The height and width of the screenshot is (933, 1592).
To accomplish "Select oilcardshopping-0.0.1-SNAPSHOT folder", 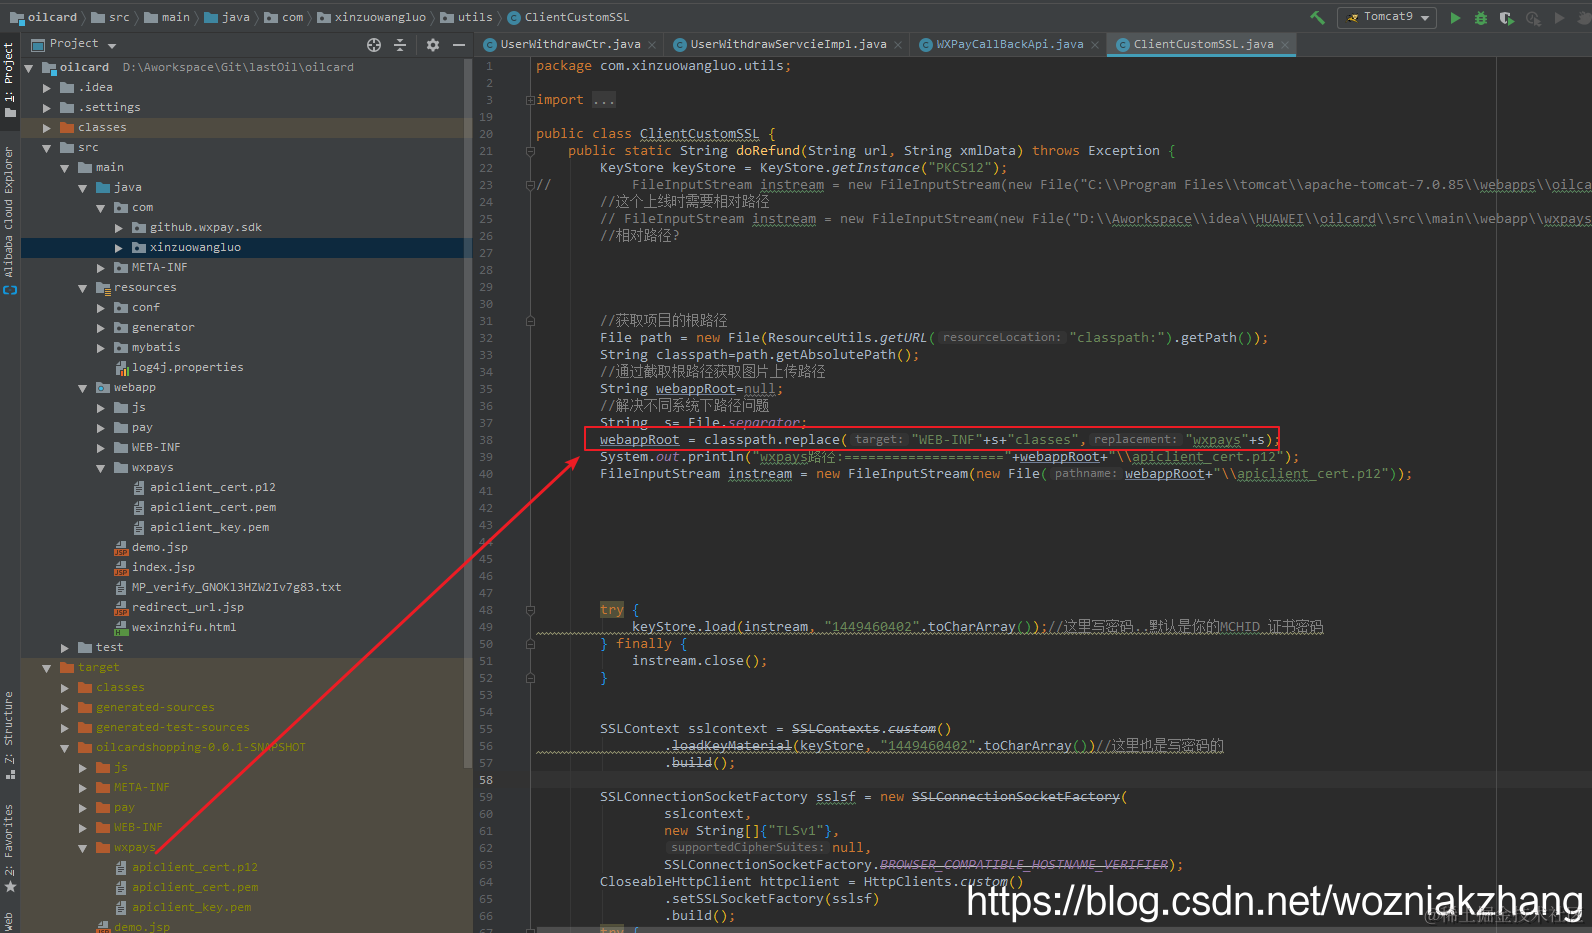I will point(200,747).
